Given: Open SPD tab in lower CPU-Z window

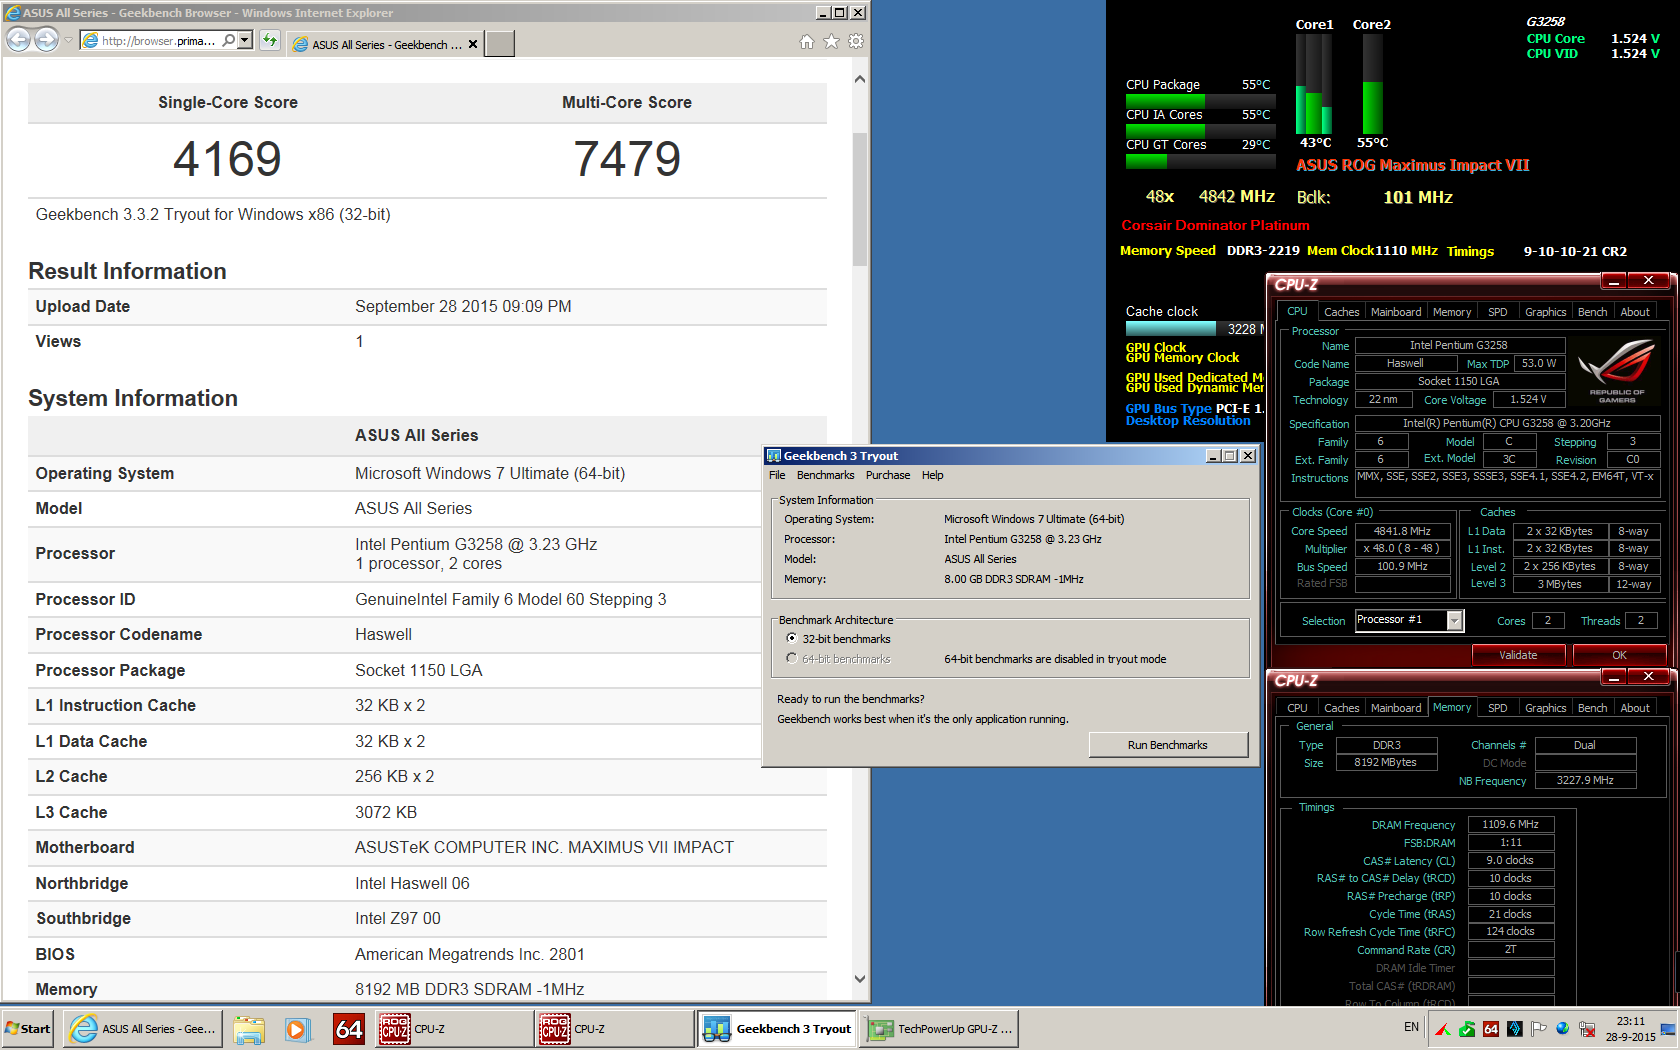Looking at the screenshot, I should [x=1498, y=708].
